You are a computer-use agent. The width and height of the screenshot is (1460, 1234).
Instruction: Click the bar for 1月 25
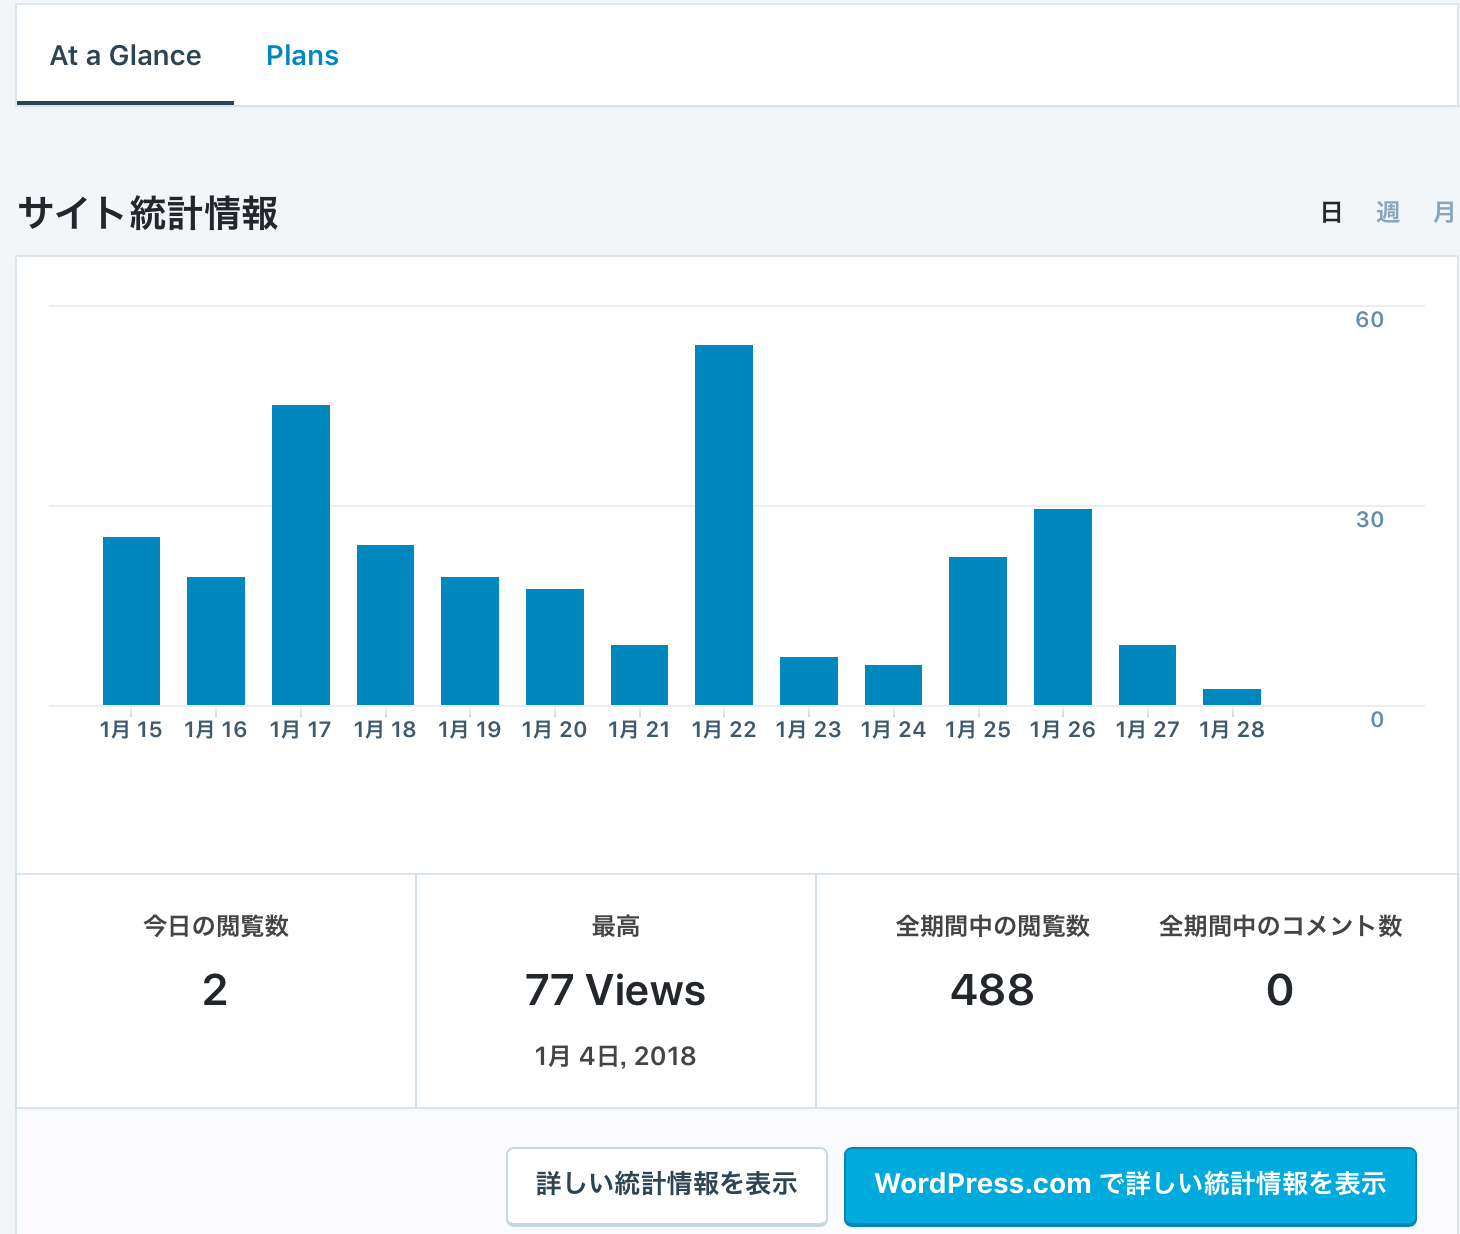point(978,631)
